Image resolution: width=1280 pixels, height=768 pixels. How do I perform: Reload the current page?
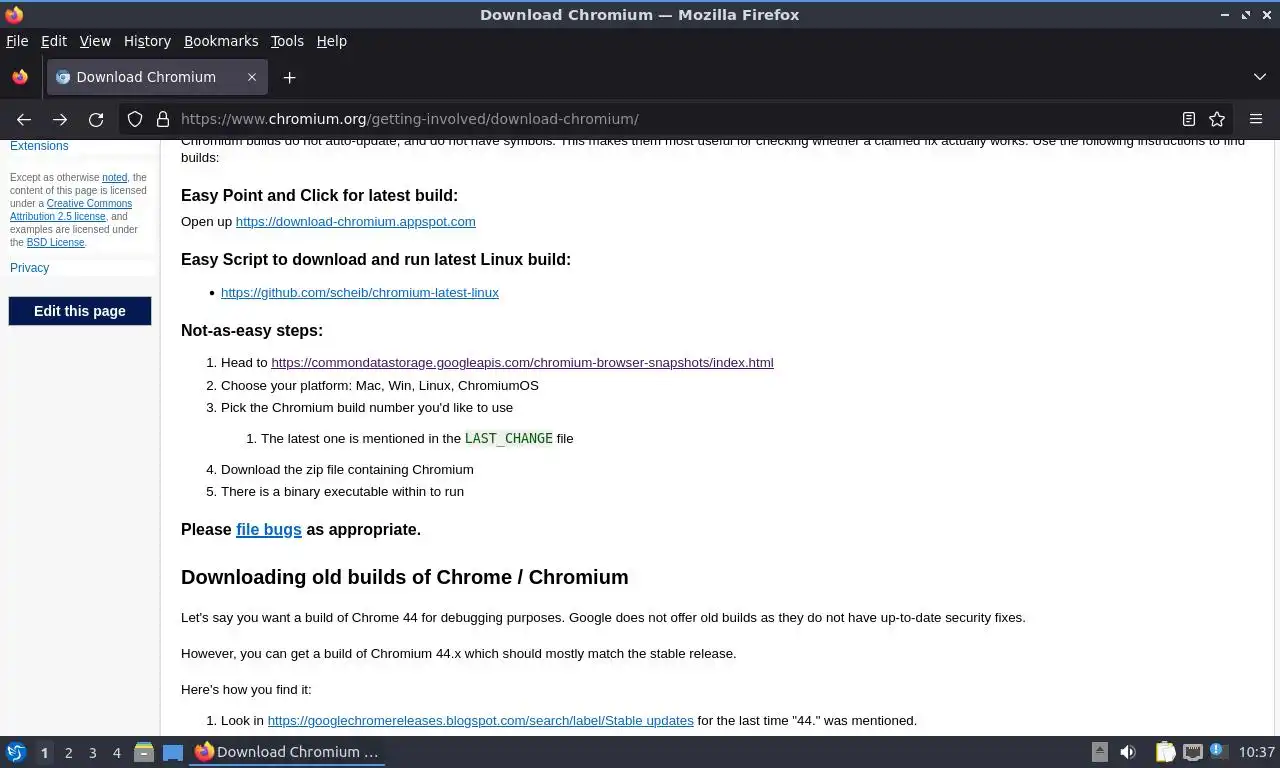[96, 119]
